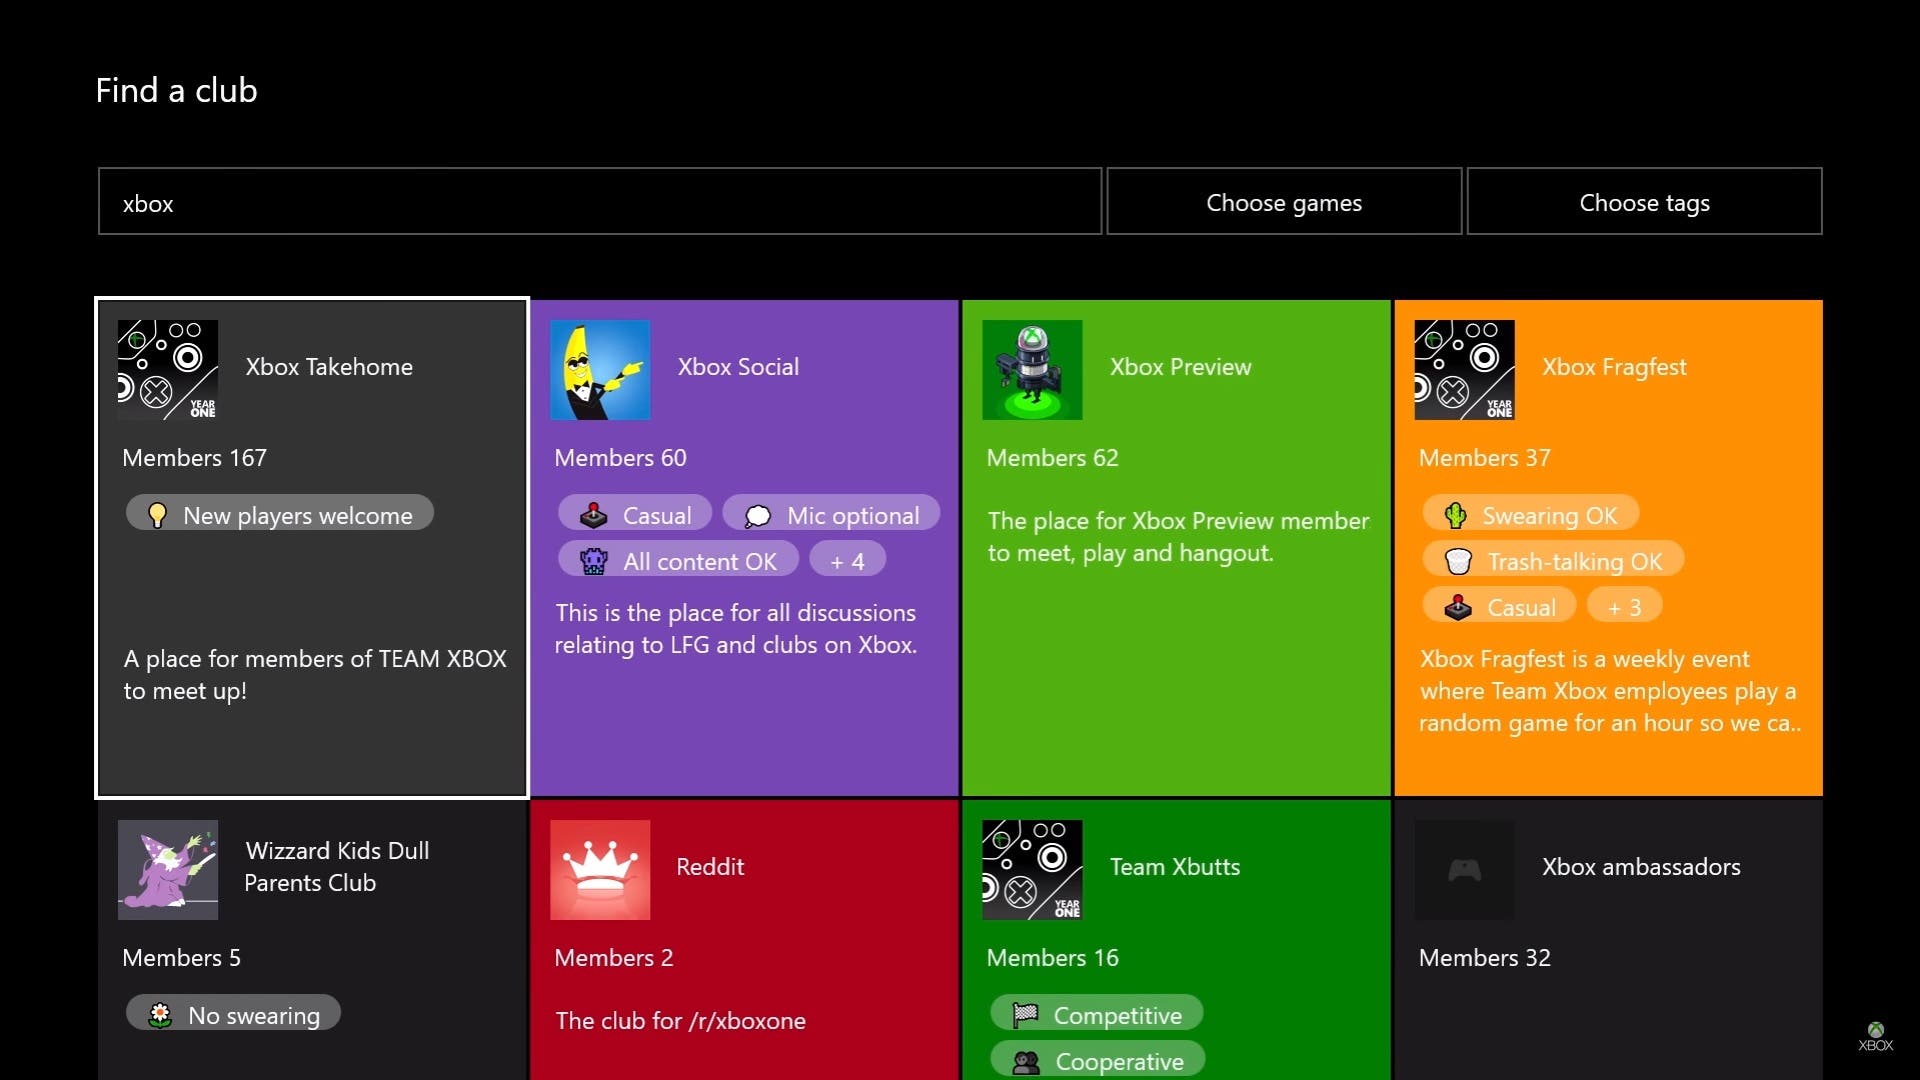
Task: Open Xbox ambassadors controller avatar
Action: click(x=1464, y=870)
